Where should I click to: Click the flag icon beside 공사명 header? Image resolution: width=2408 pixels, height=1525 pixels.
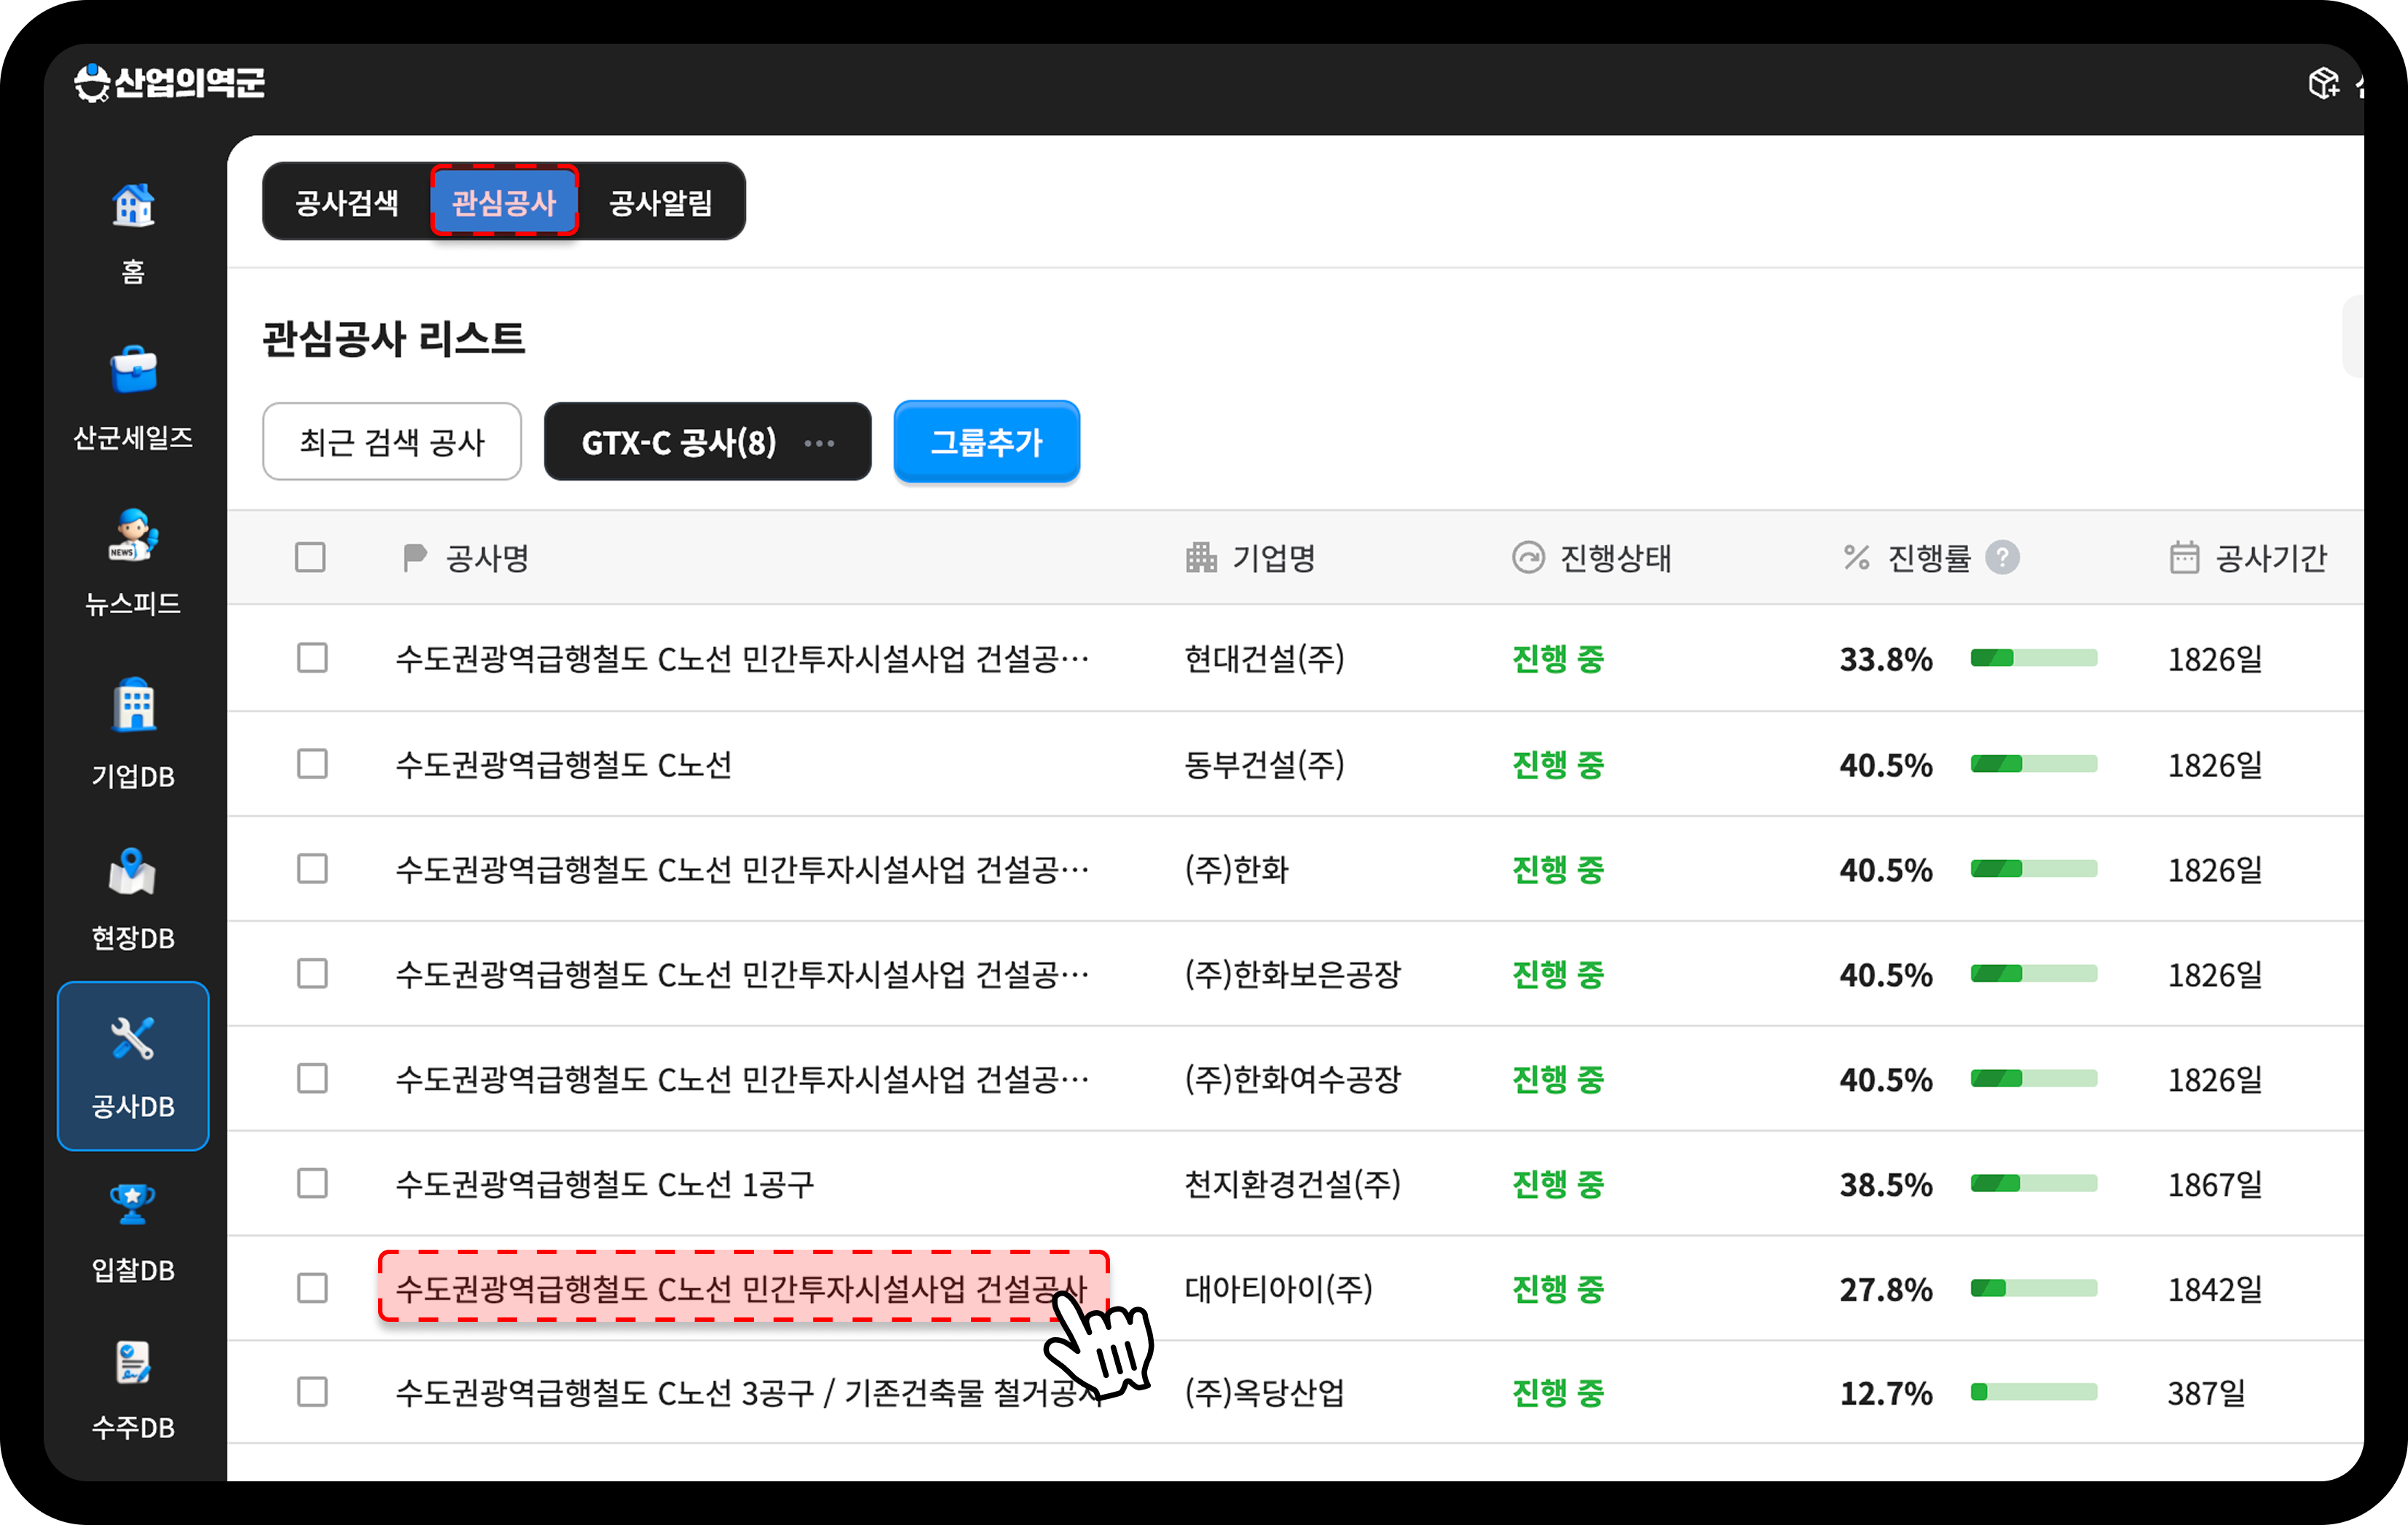tap(414, 557)
